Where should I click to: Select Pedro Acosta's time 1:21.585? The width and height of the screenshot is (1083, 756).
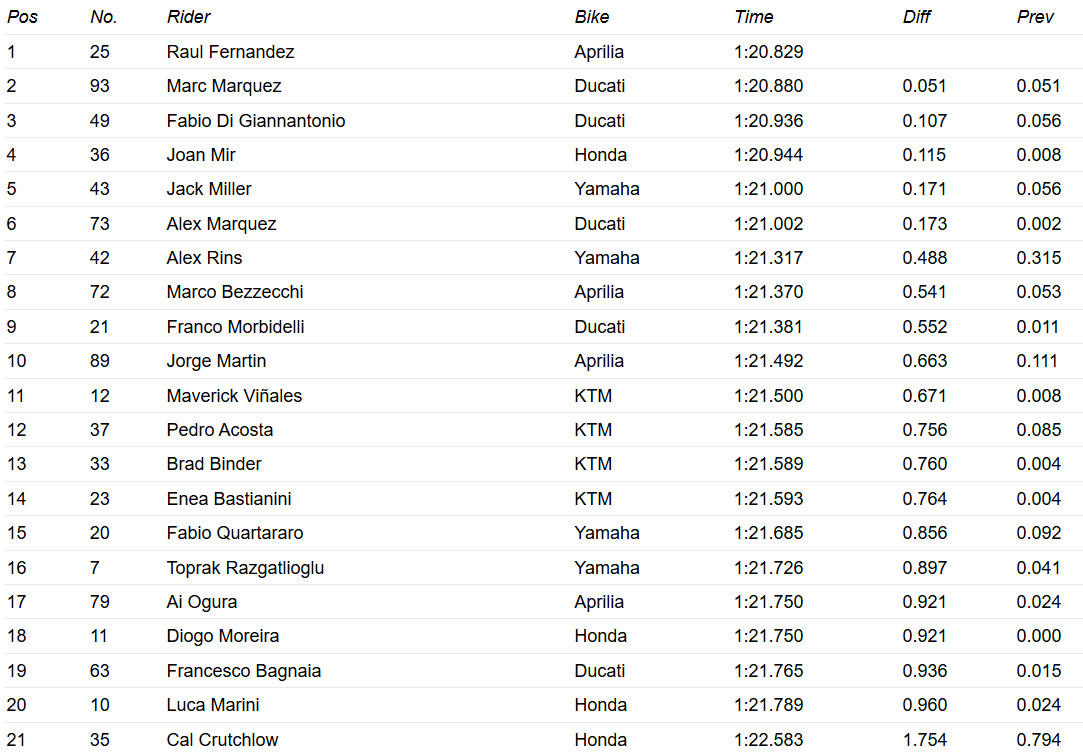click(768, 430)
